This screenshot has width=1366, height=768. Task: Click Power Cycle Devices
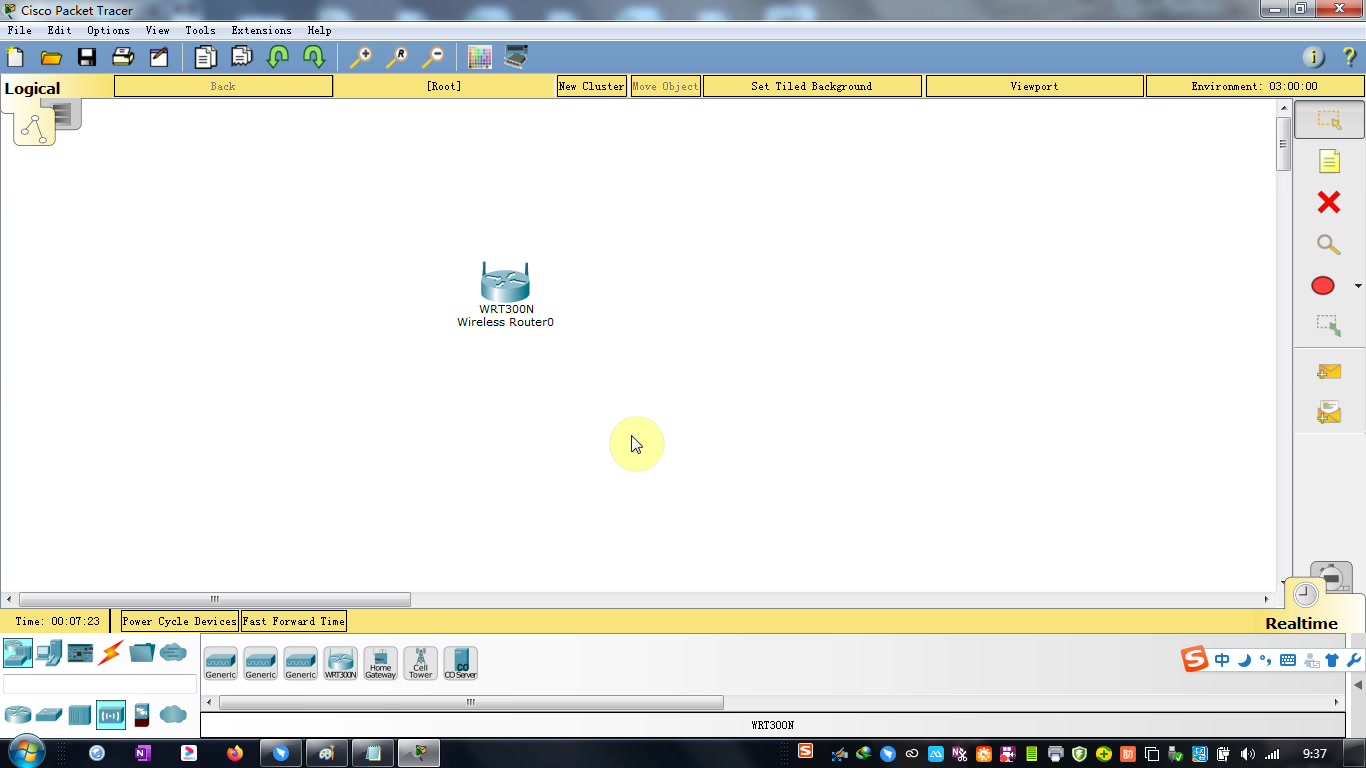click(x=180, y=621)
